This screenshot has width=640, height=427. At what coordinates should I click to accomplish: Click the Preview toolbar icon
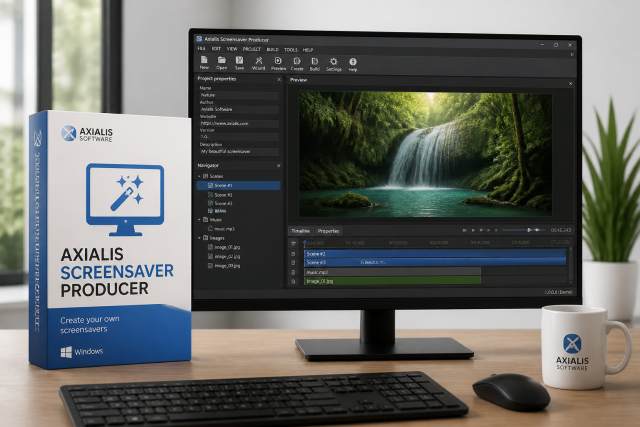(278, 63)
